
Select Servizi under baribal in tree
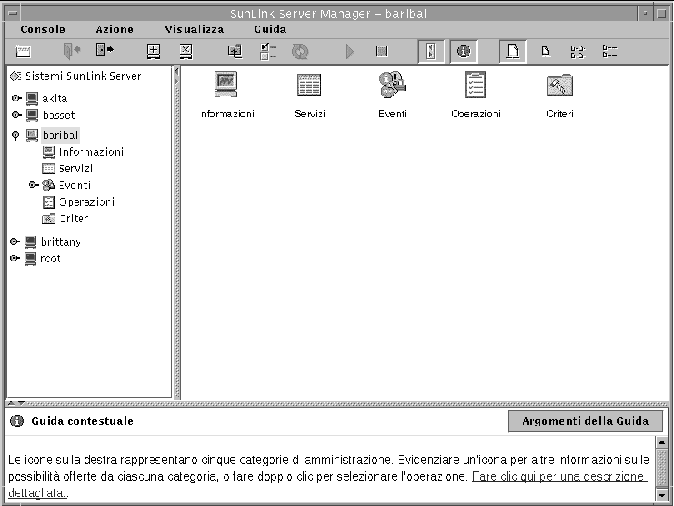tap(76, 168)
